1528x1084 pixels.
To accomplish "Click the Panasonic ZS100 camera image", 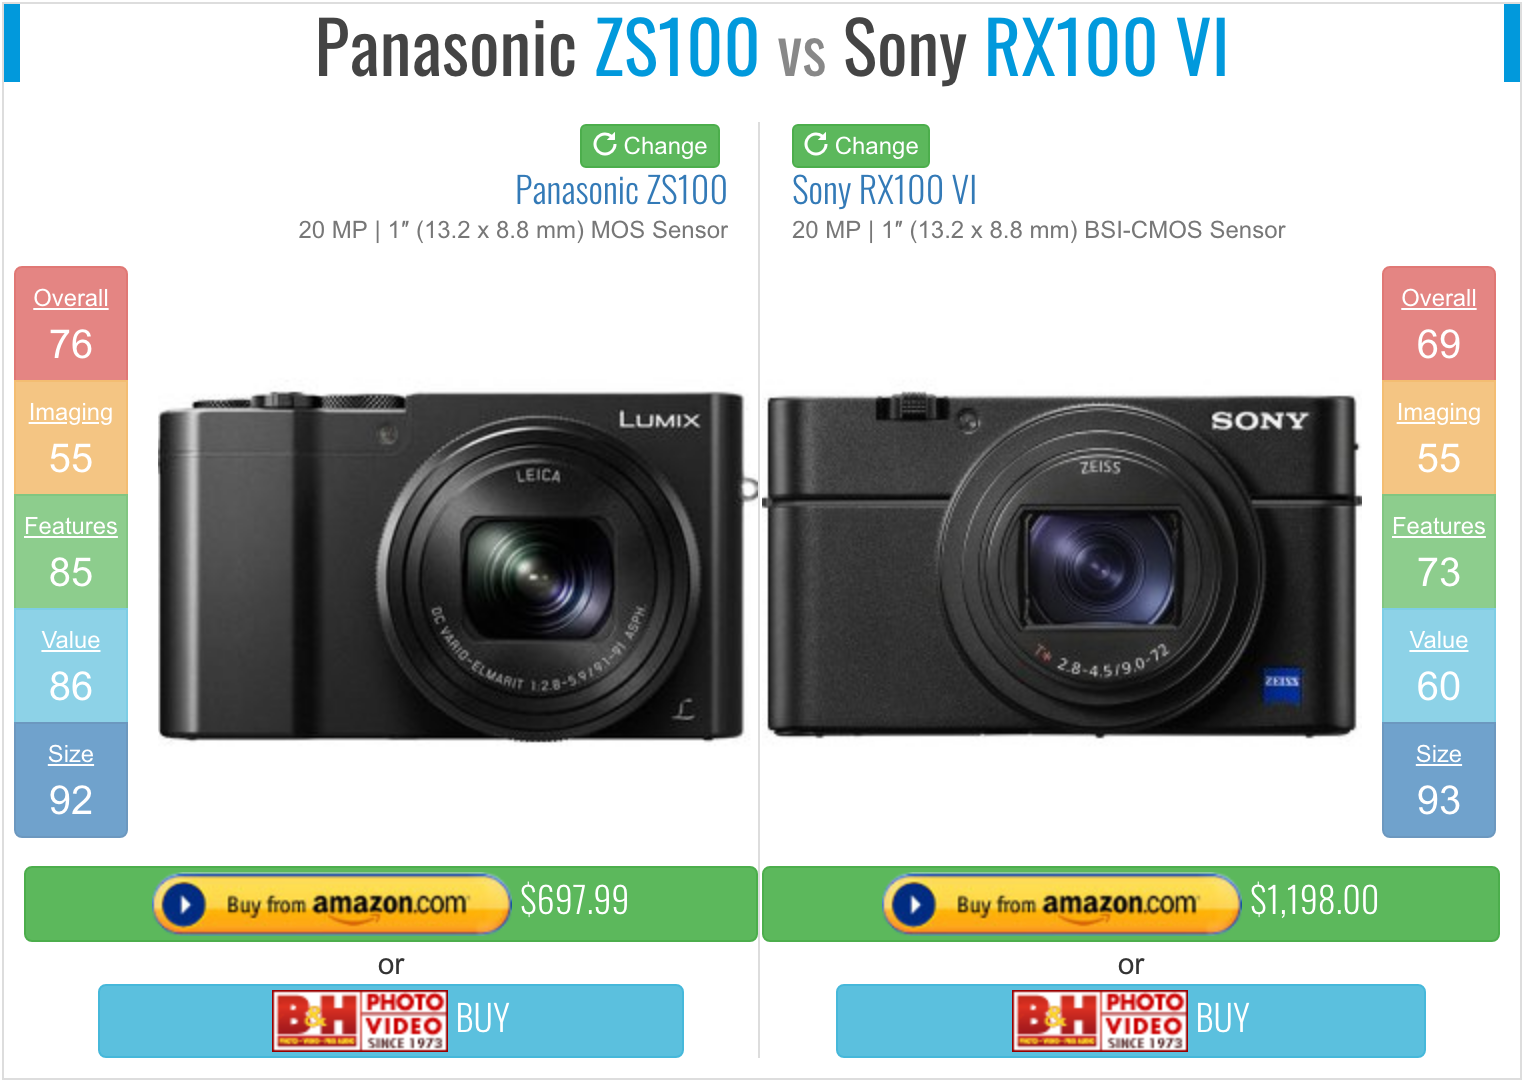I will click(x=452, y=567).
